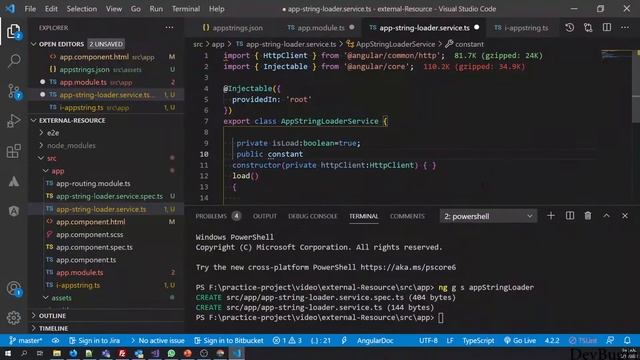Click the taskbar search icon
Viewport: 640px width, 360px height.
24,353
